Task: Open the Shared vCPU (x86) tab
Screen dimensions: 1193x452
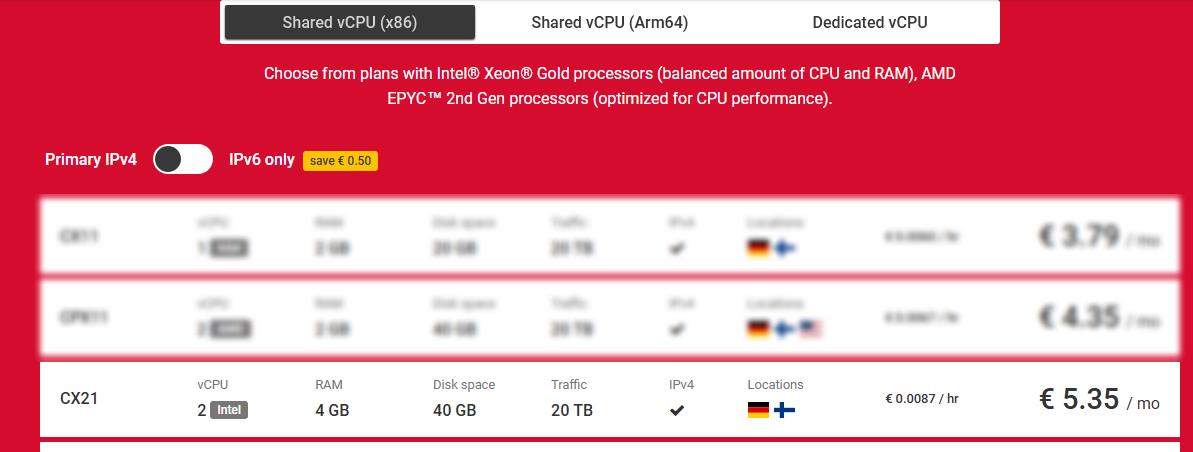Action: [349, 22]
